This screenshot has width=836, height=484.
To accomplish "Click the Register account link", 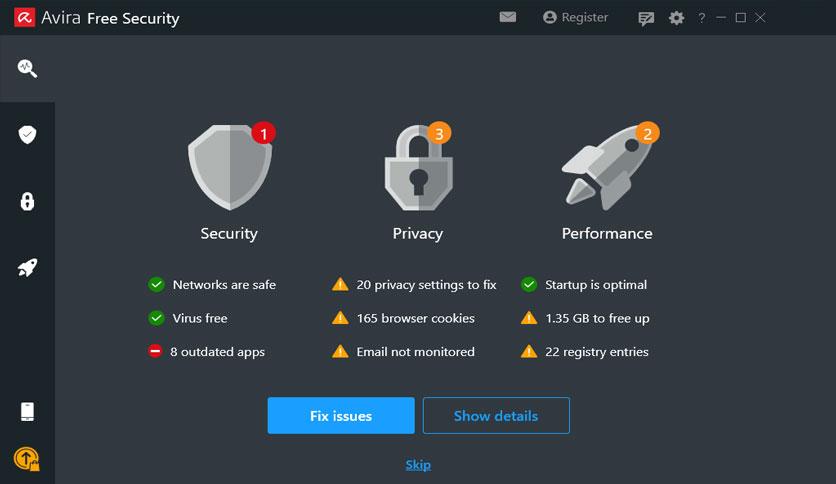I will tap(575, 18).
